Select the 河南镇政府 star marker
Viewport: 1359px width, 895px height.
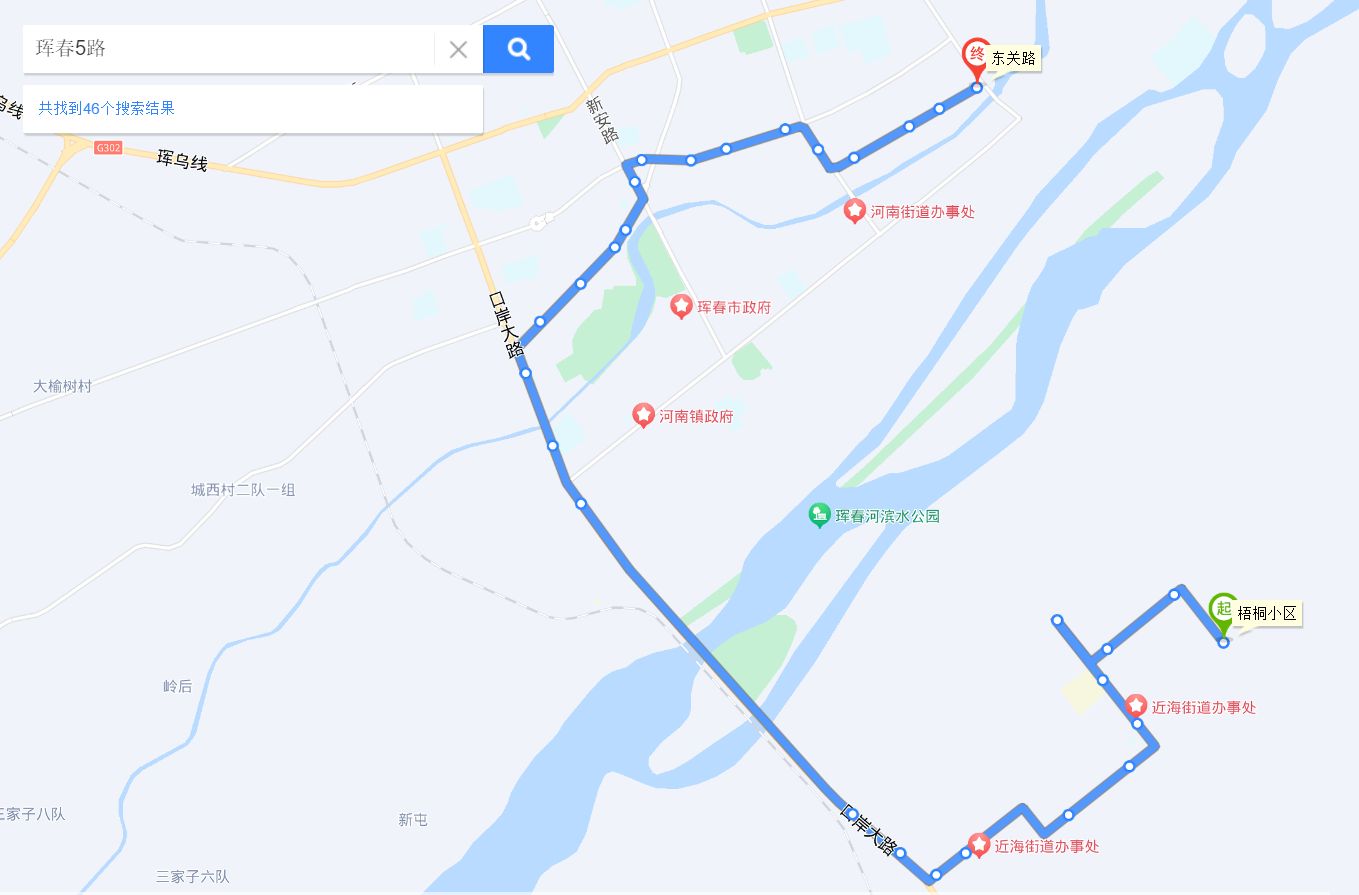pyautogui.click(x=644, y=415)
